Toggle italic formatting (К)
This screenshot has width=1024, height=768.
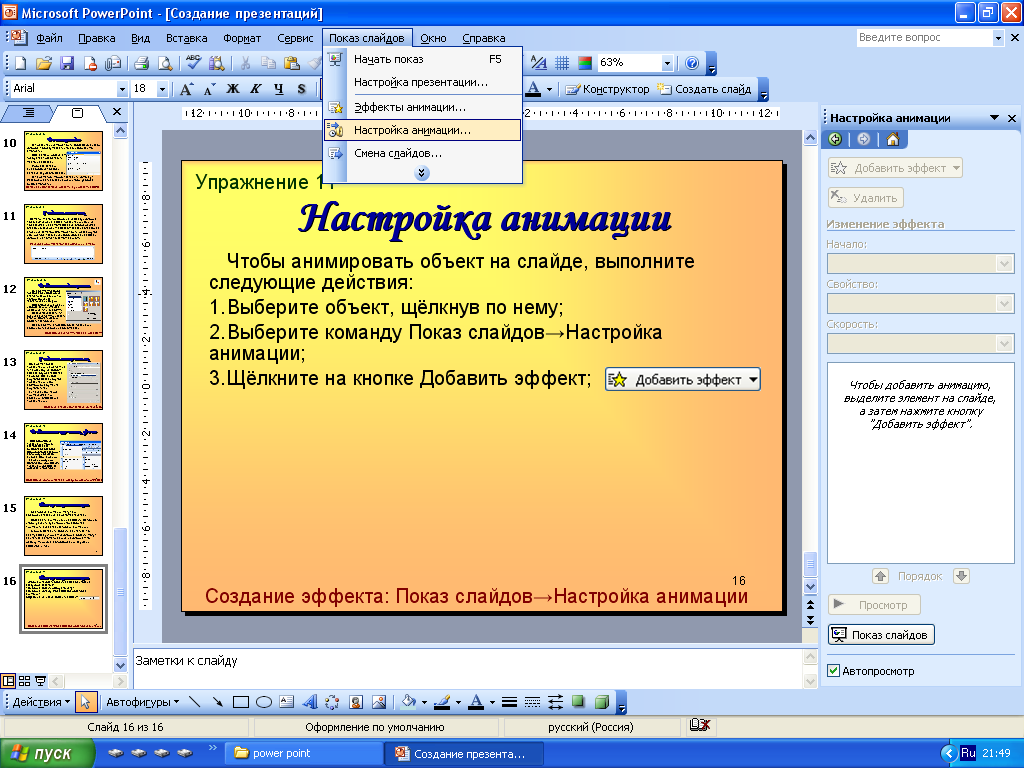[255, 89]
